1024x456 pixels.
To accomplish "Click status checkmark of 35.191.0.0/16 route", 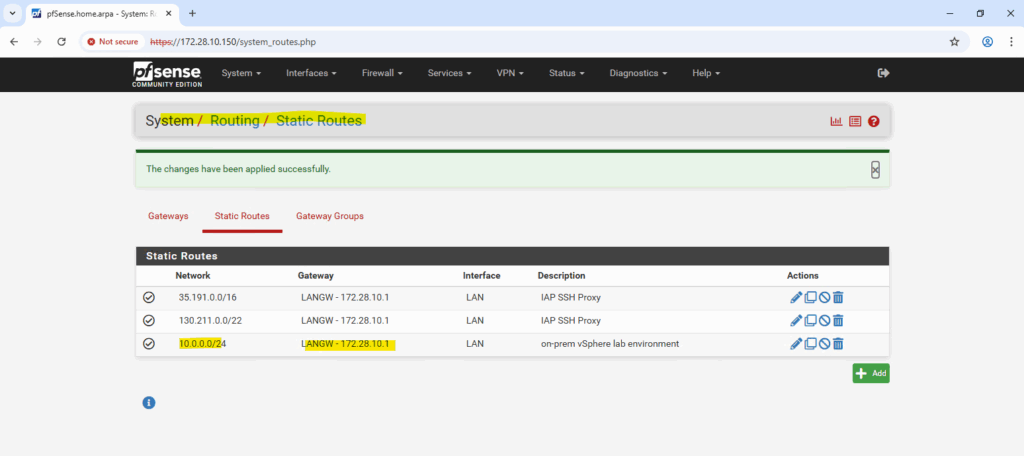I will pos(149,297).
